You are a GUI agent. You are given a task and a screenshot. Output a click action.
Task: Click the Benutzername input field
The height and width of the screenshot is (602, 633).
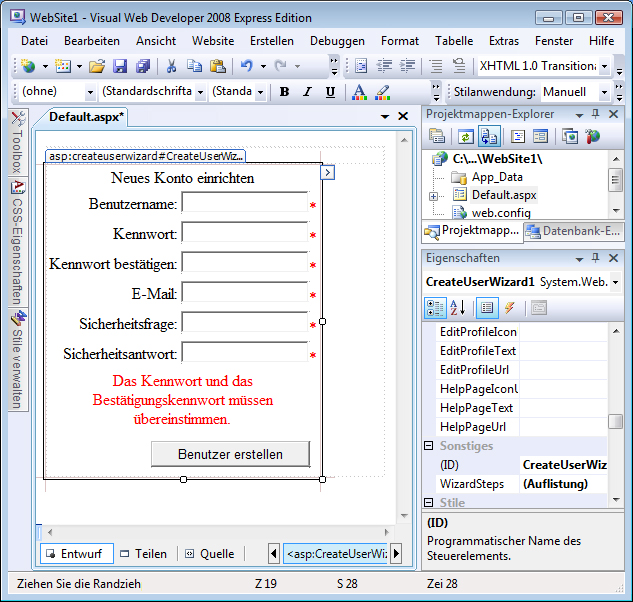point(245,202)
